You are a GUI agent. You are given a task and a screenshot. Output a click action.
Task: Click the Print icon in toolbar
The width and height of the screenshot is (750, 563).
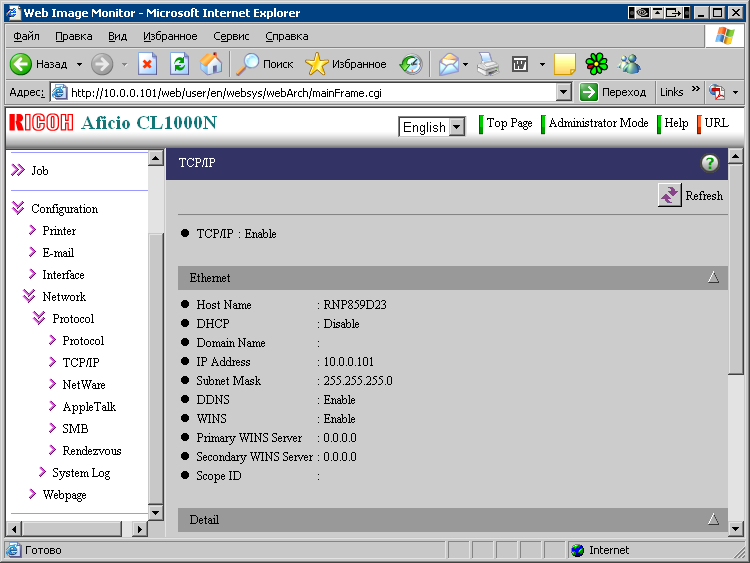click(x=488, y=64)
